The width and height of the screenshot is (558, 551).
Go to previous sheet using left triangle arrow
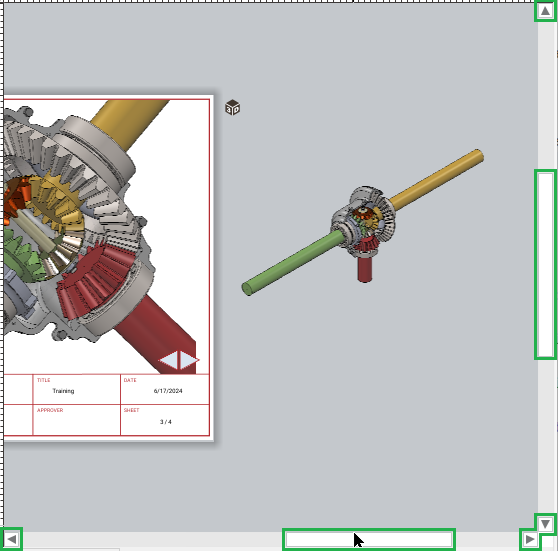click(x=169, y=360)
